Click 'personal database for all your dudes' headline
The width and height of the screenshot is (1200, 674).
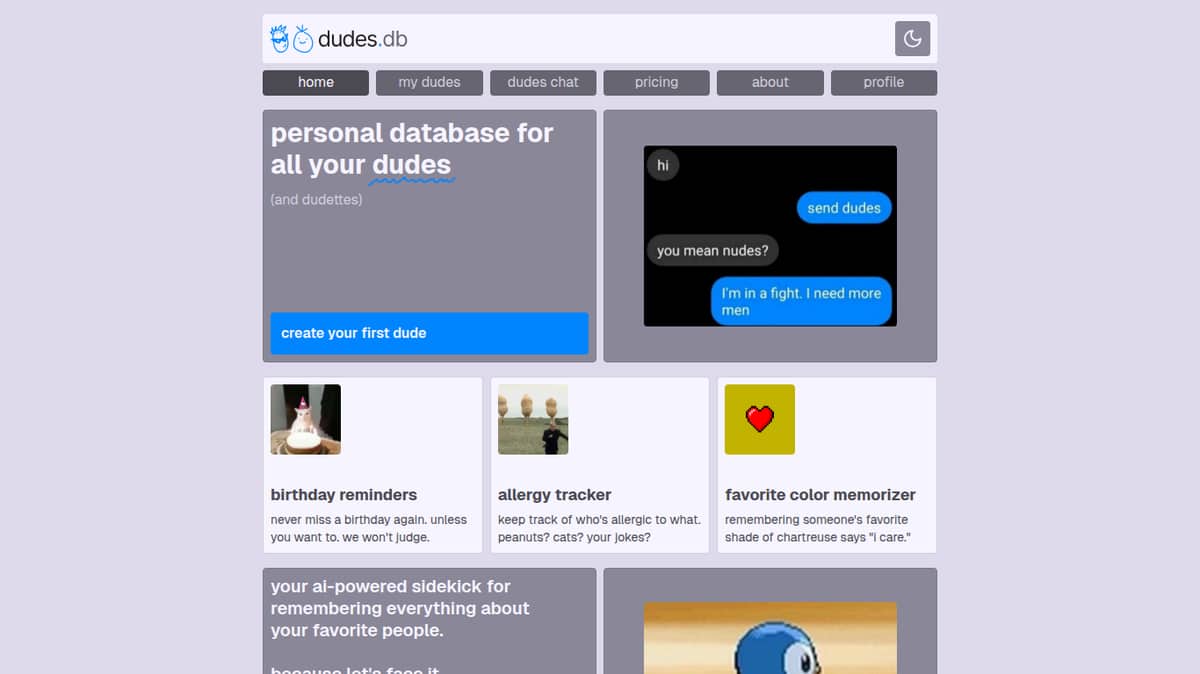(x=412, y=149)
